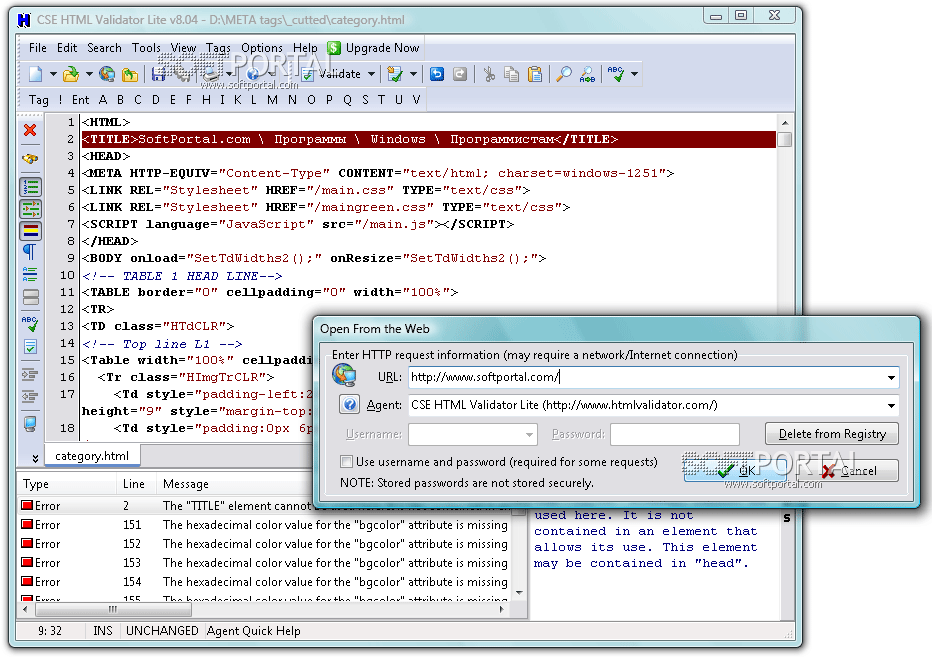Click the Upgrade Now link
The width and height of the screenshot is (932, 661).
pyautogui.click(x=383, y=48)
